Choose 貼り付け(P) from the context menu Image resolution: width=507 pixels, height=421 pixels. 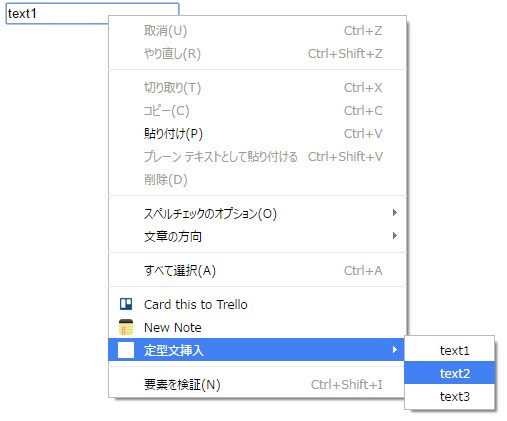click(257, 134)
